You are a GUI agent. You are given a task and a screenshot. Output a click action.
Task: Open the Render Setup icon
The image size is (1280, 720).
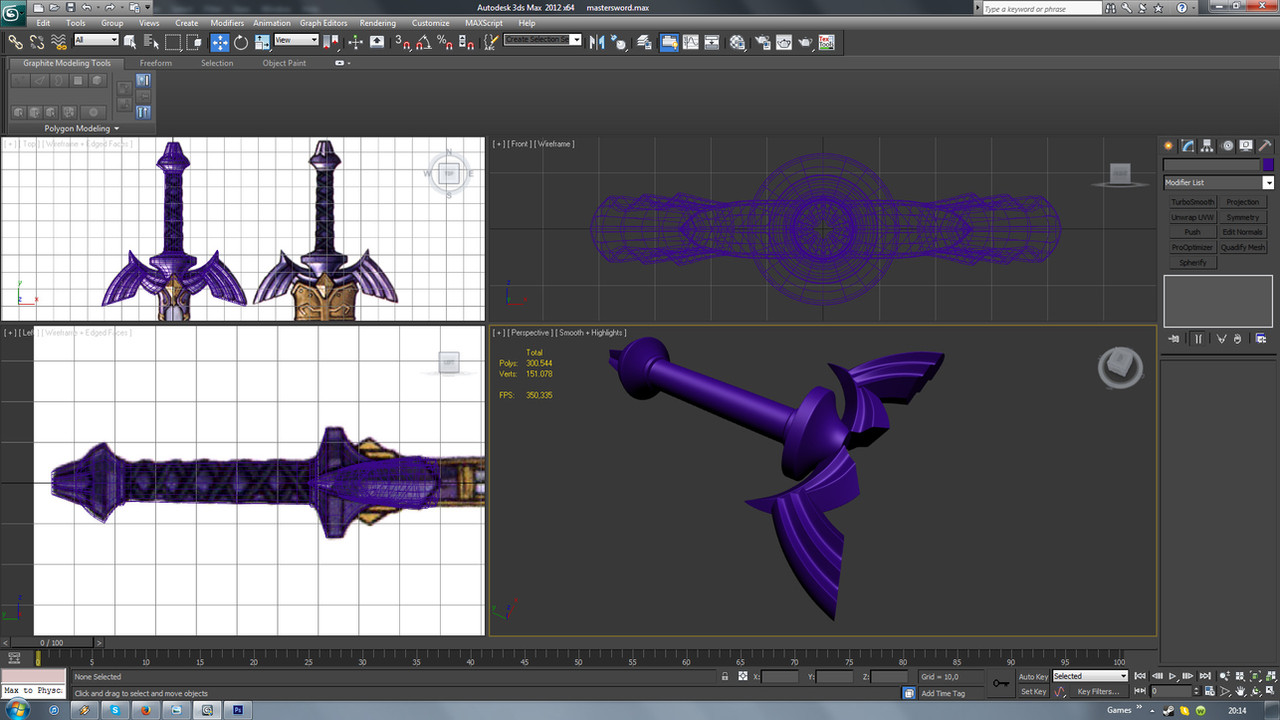763,42
